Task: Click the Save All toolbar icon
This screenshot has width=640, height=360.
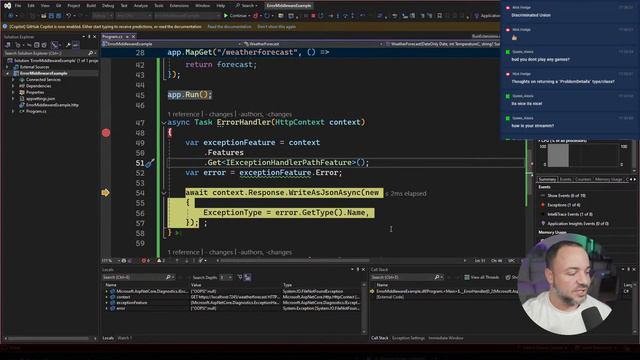Action: (59, 16)
